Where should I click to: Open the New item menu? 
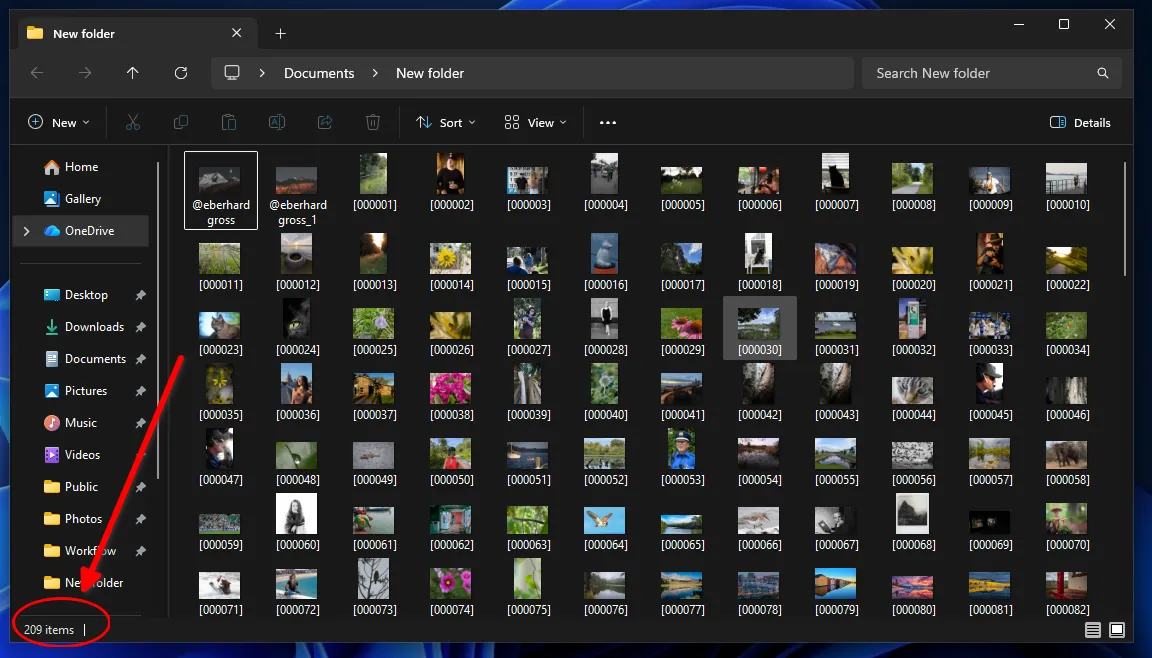(58, 122)
